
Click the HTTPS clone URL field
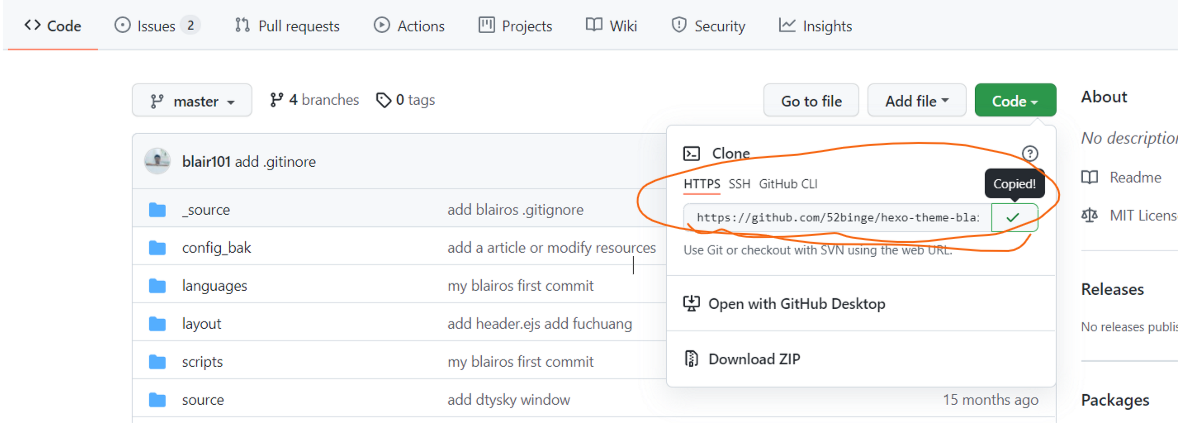837,217
